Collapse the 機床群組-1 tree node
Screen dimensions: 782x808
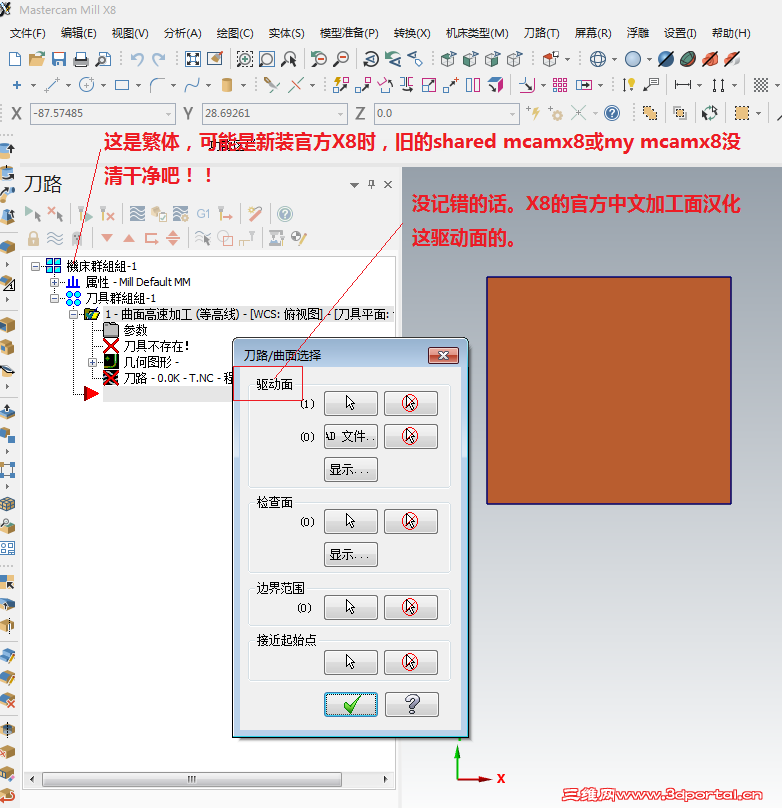point(35,266)
